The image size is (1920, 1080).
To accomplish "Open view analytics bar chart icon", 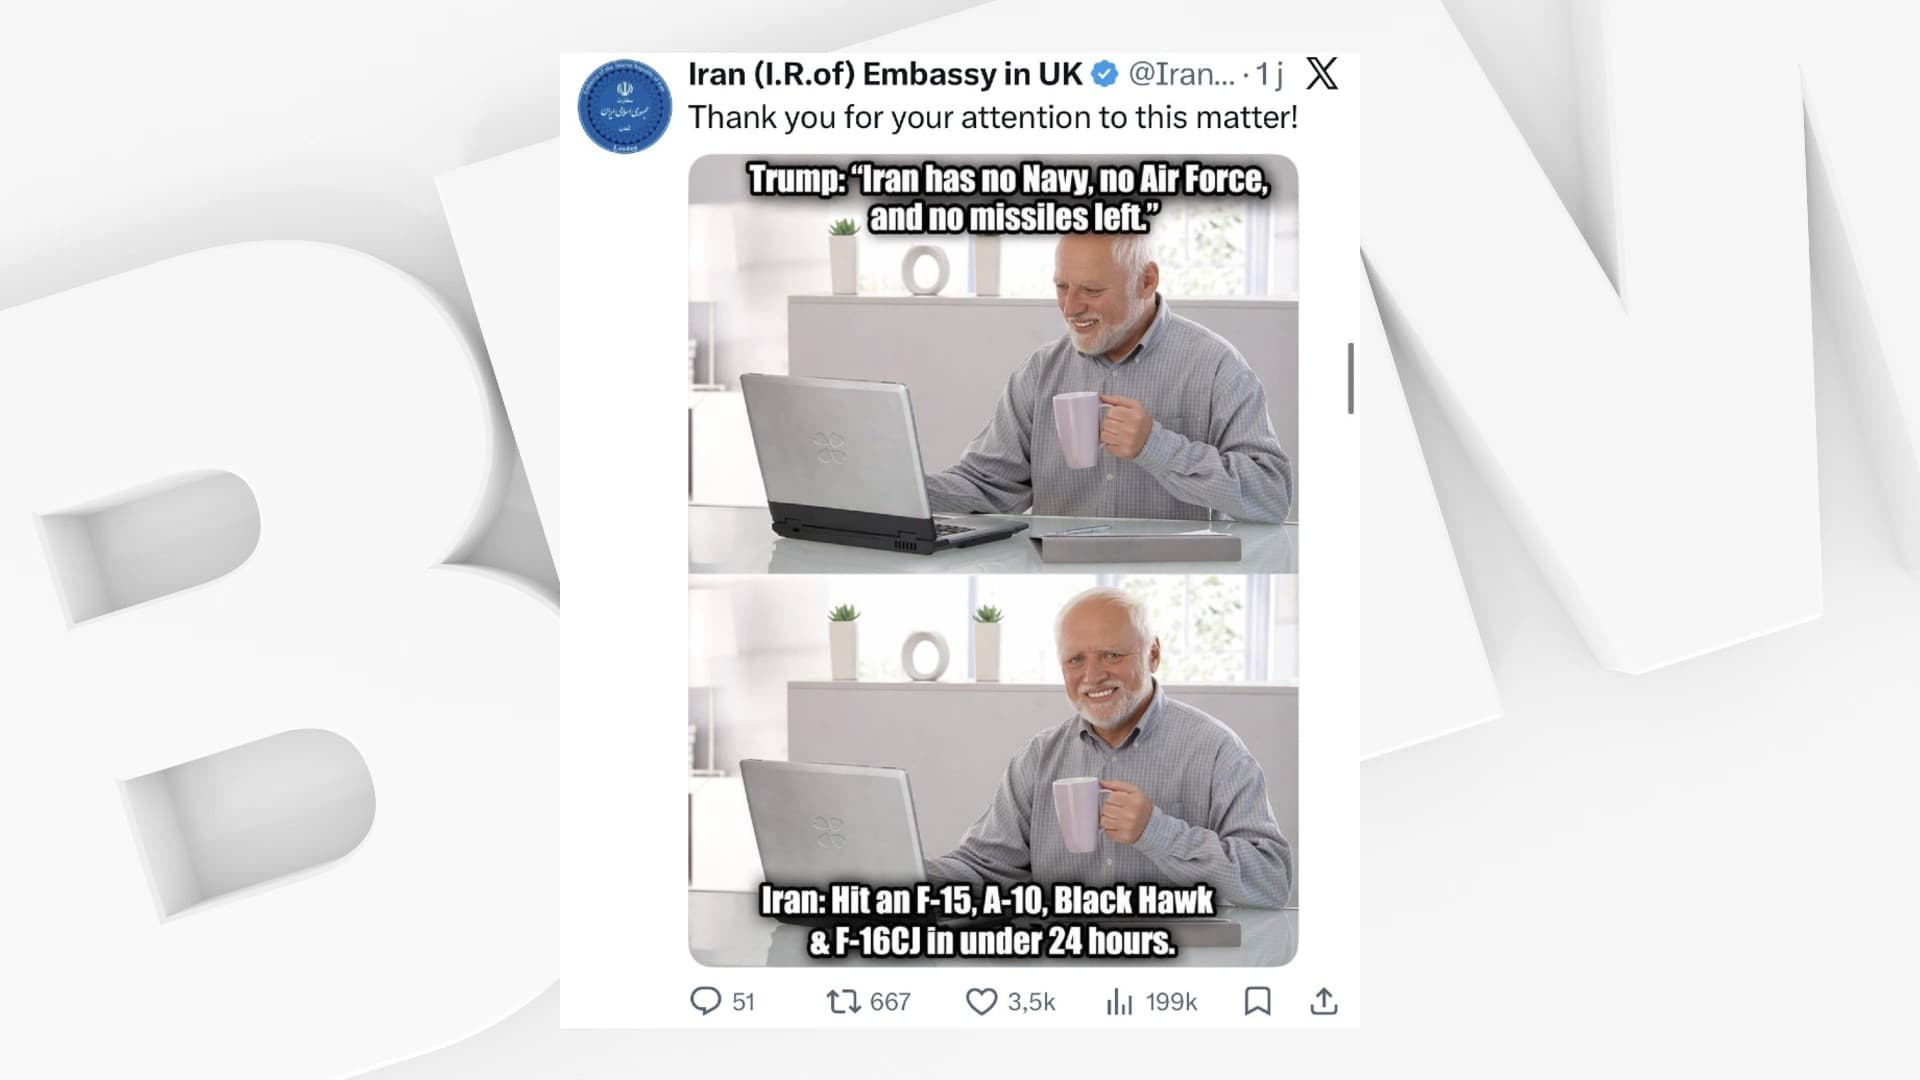I will [1119, 1001].
